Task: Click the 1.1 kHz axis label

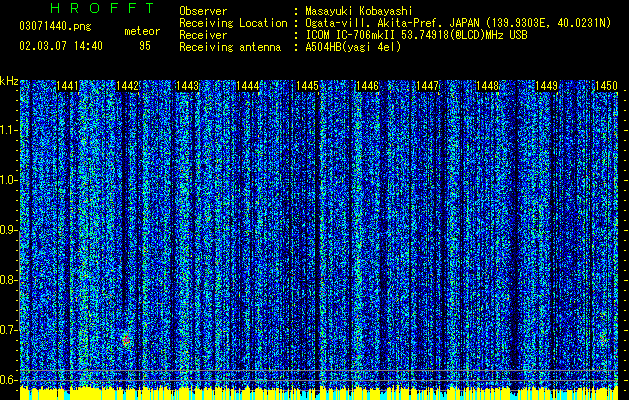Action: coord(8,130)
